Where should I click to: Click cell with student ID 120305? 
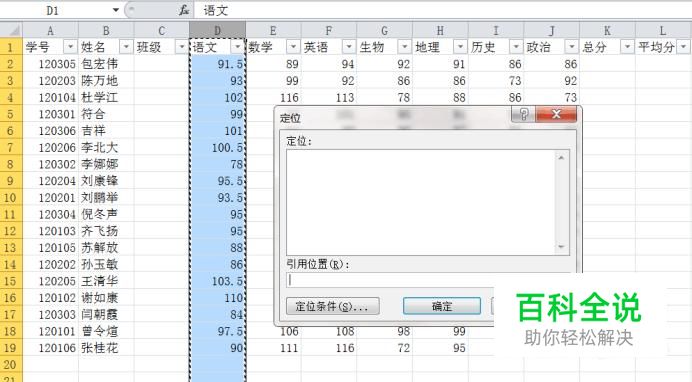pos(50,64)
